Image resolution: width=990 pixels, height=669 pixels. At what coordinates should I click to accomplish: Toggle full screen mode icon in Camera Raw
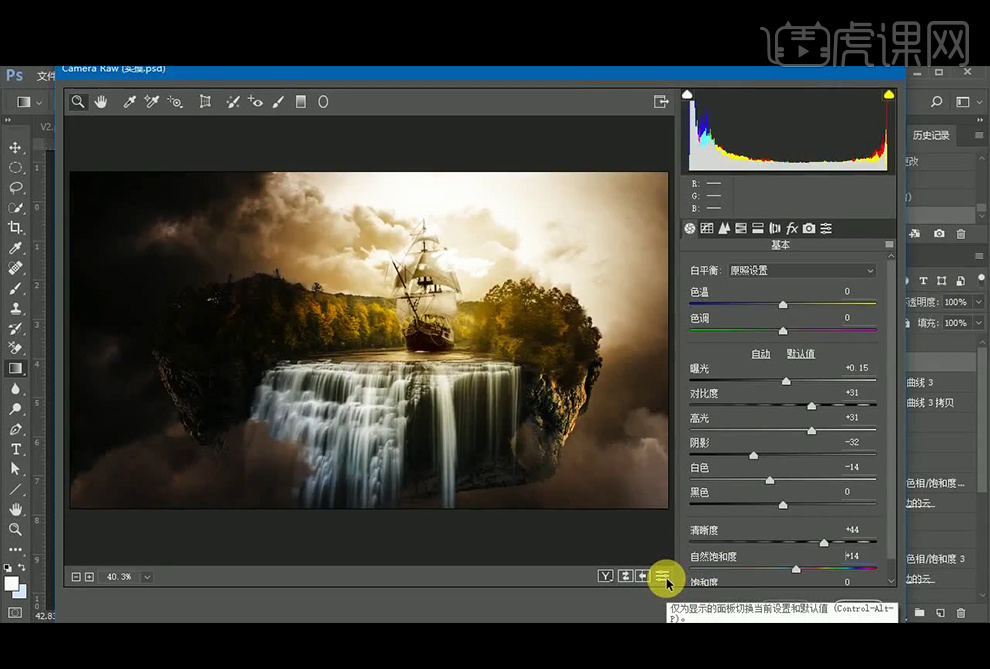660,102
